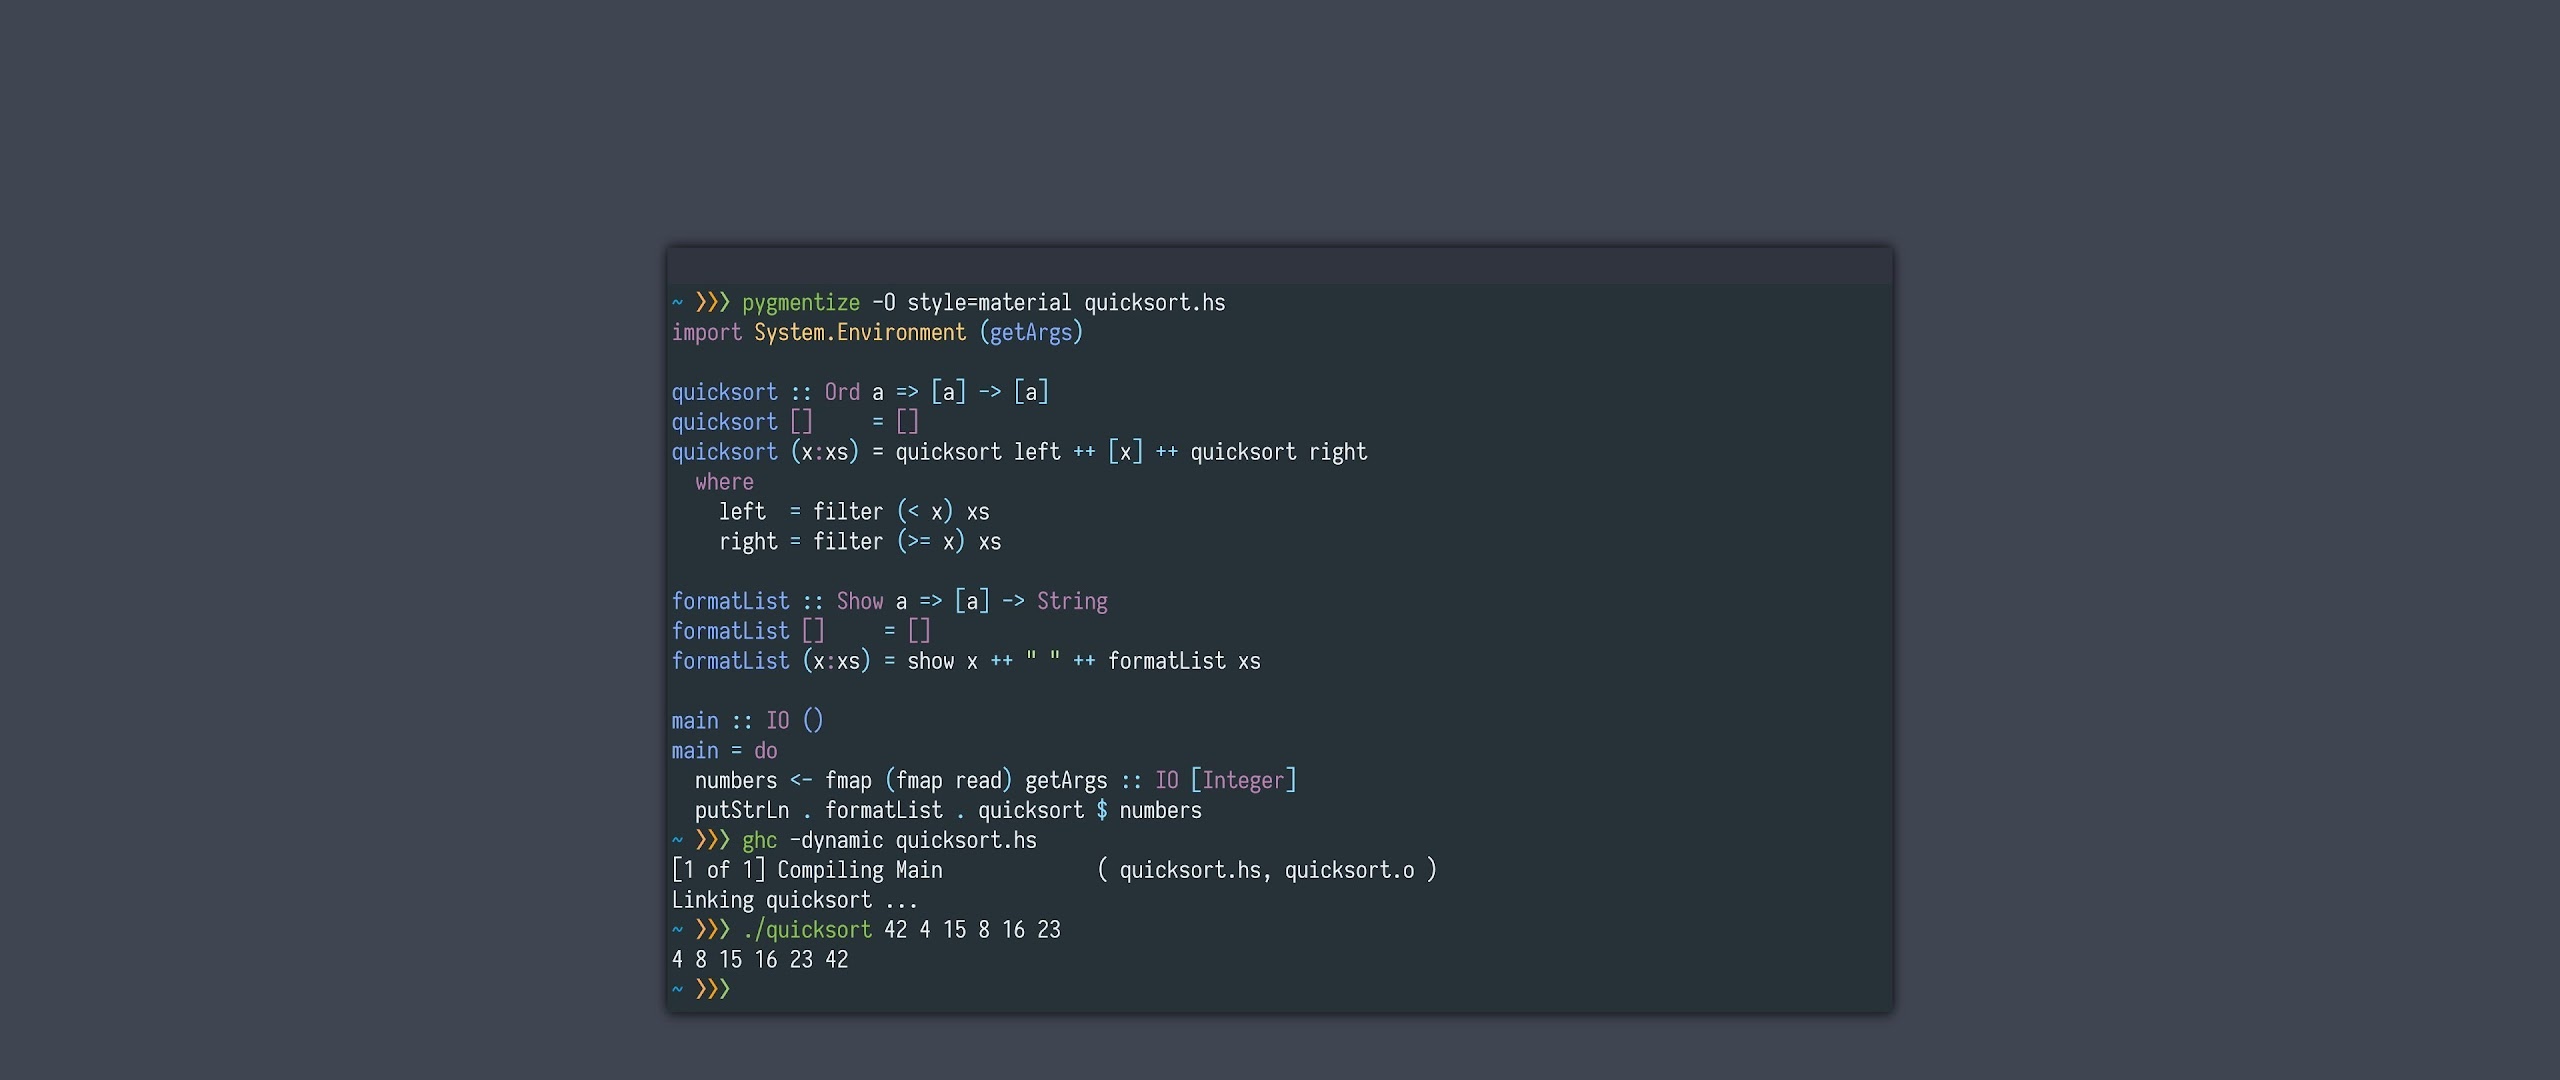Viewport: 2560px width, 1080px height.
Task: Click the empty terminal title bar
Action: pyautogui.click(x=1279, y=266)
